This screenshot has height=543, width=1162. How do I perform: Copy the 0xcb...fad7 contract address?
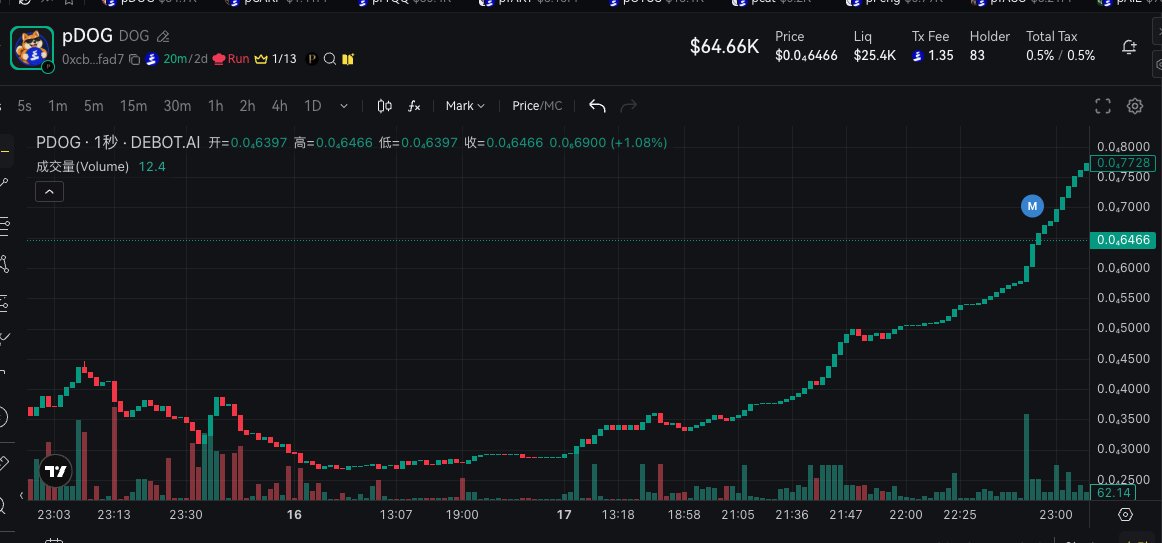coord(134,59)
